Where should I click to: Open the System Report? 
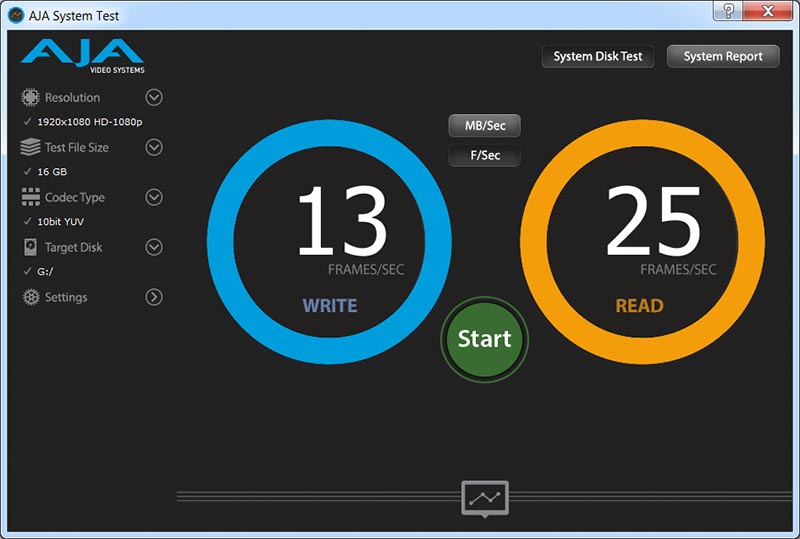click(723, 56)
